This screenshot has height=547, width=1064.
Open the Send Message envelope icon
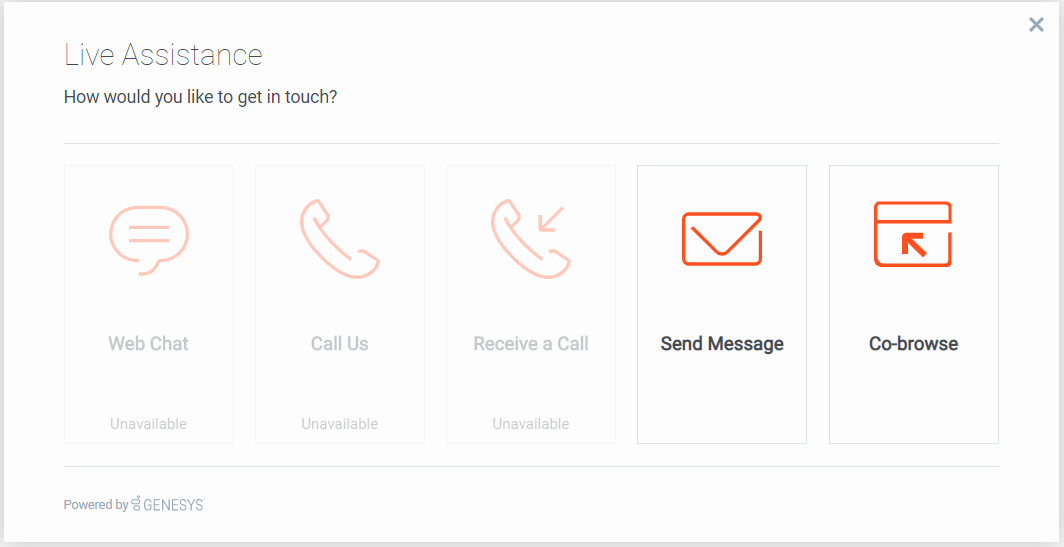[722, 239]
